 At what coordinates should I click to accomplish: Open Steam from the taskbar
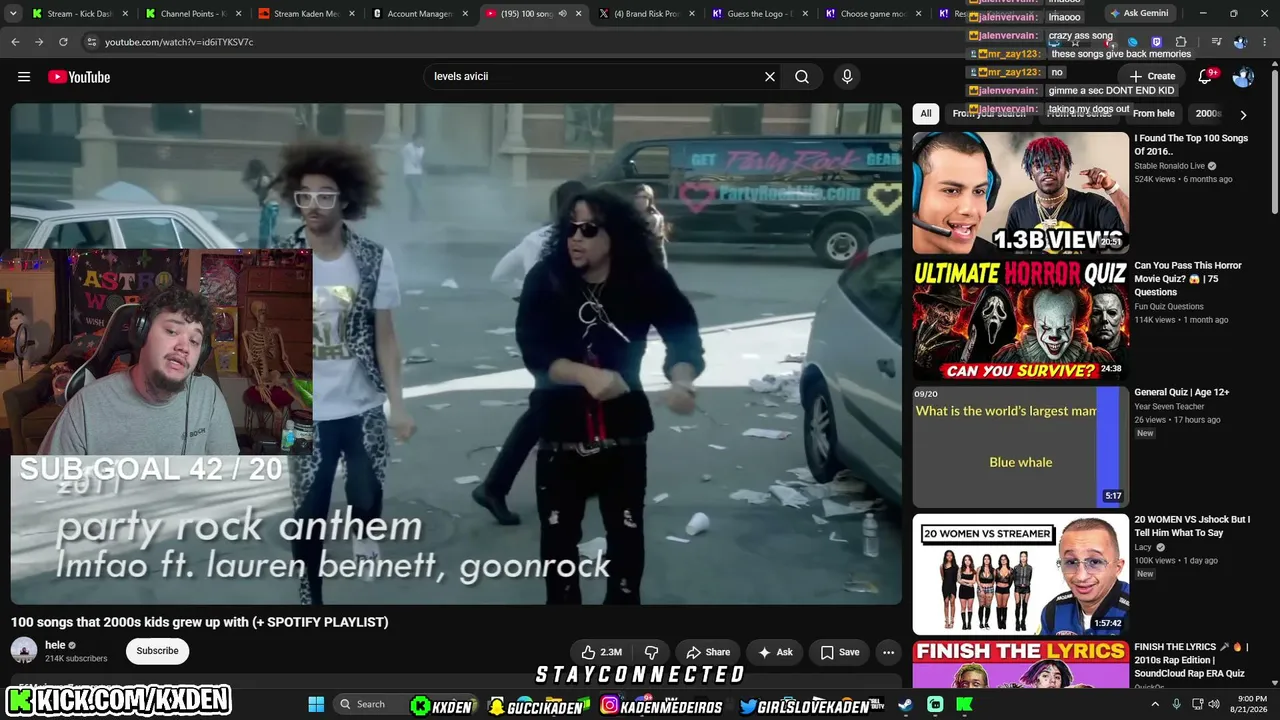[905, 704]
